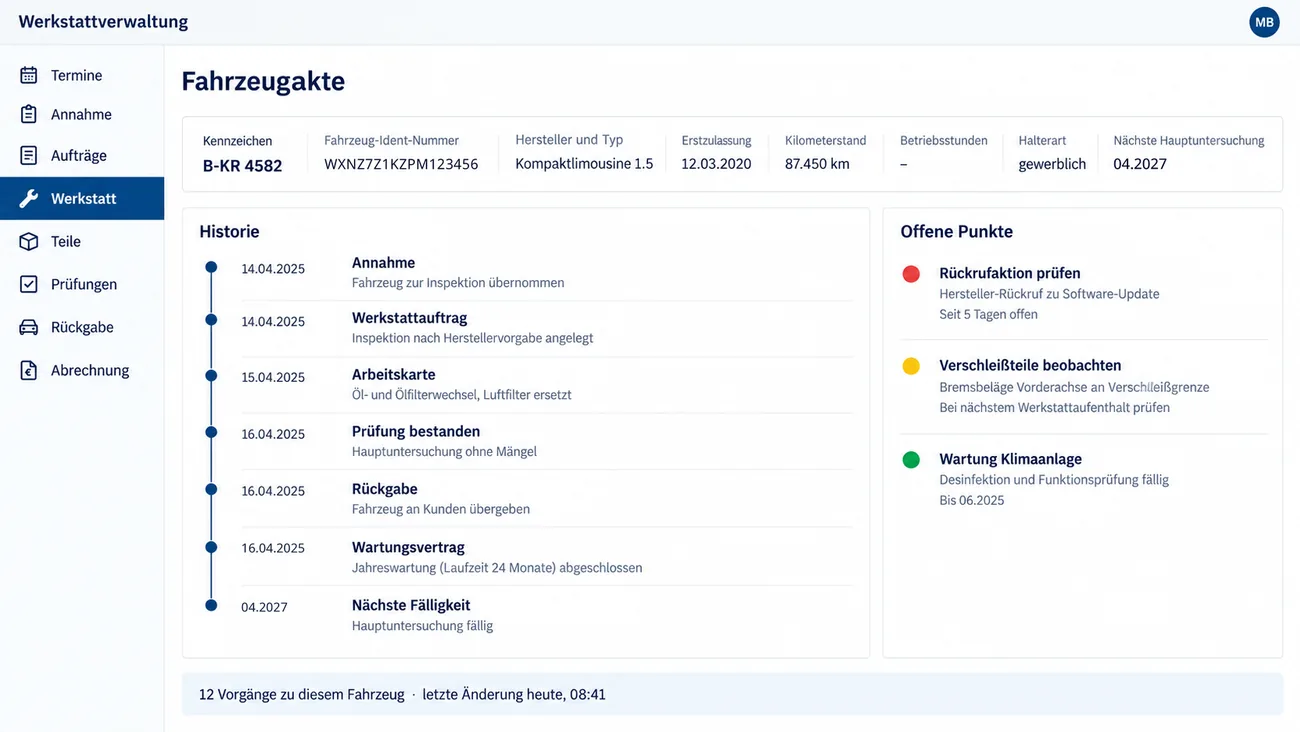Open the Prüfung bestanden history entry
The width and height of the screenshot is (1300, 732).
click(x=416, y=431)
